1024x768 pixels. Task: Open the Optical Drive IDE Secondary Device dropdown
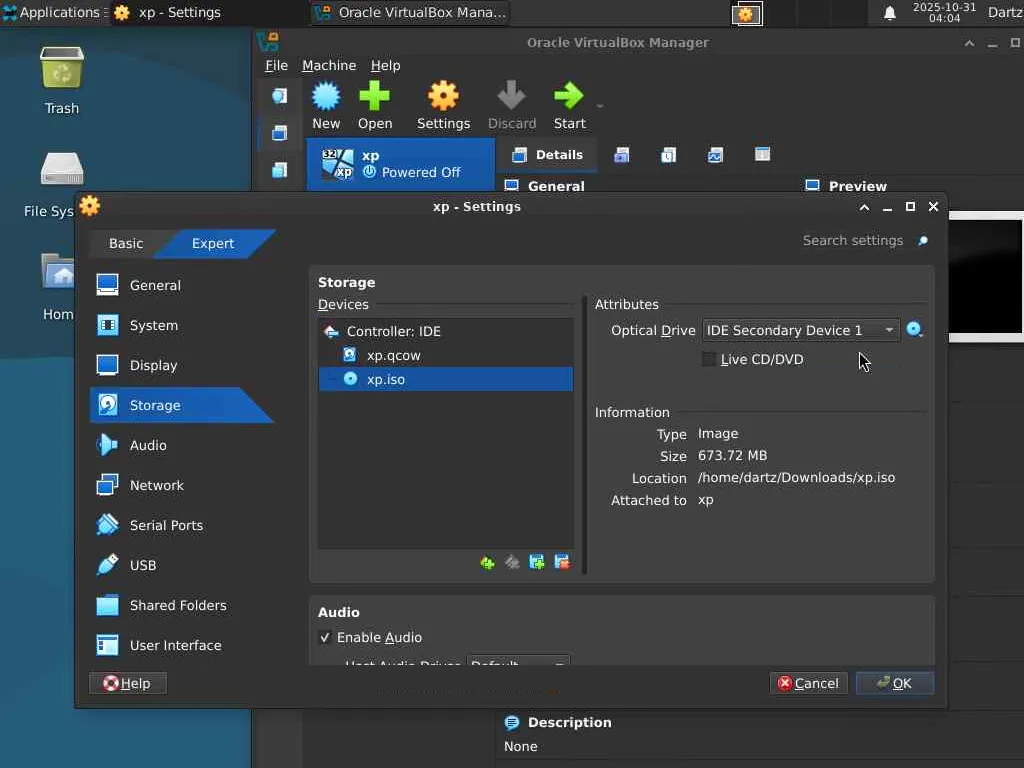click(801, 330)
